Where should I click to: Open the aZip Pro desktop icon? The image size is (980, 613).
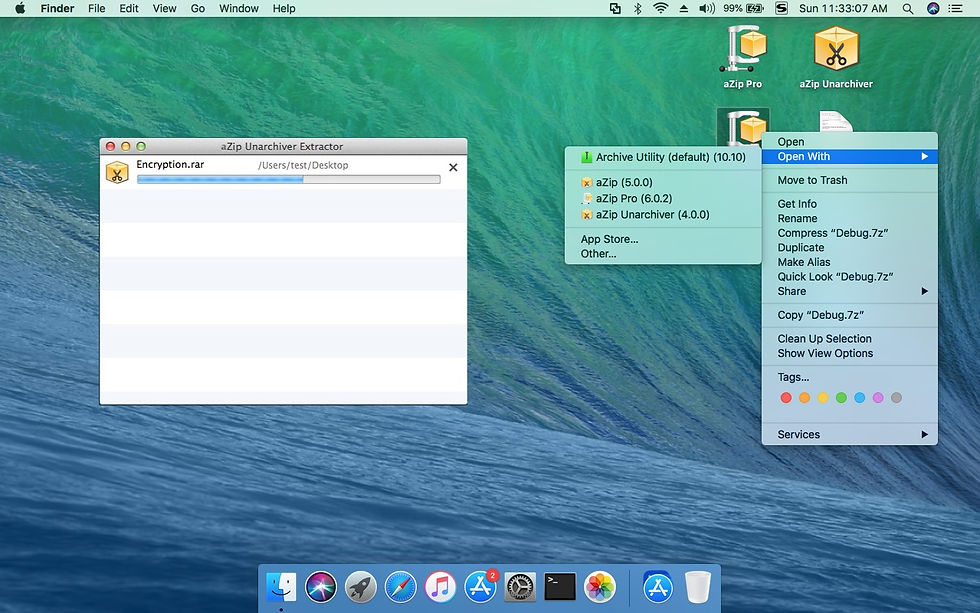pos(742,50)
